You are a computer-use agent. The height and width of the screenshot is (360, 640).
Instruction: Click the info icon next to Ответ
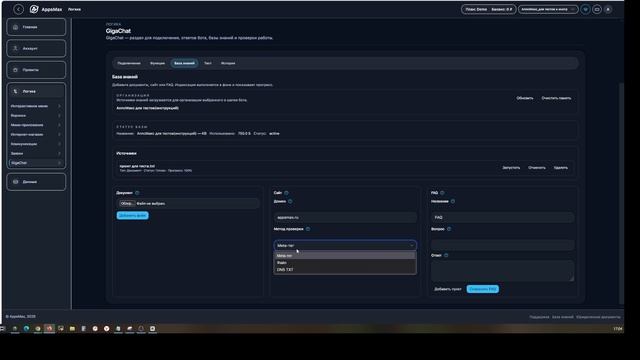(446, 255)
